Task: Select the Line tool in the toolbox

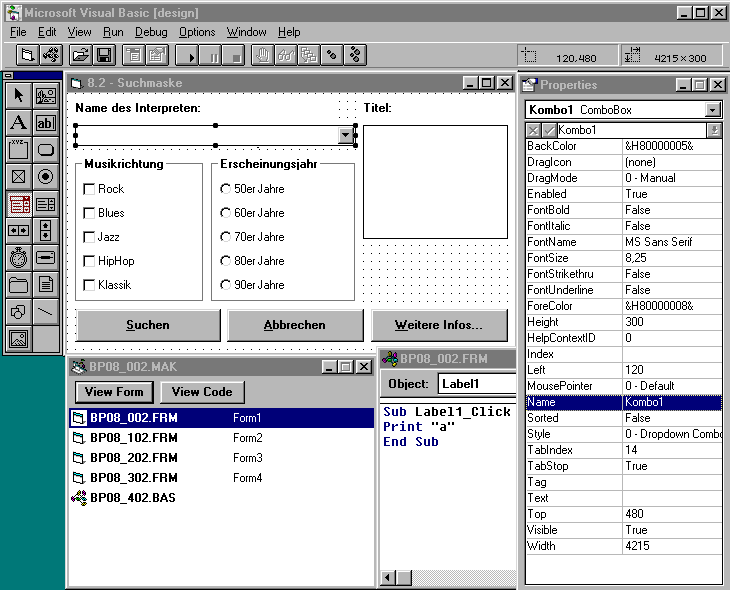Action: point(46,312)
